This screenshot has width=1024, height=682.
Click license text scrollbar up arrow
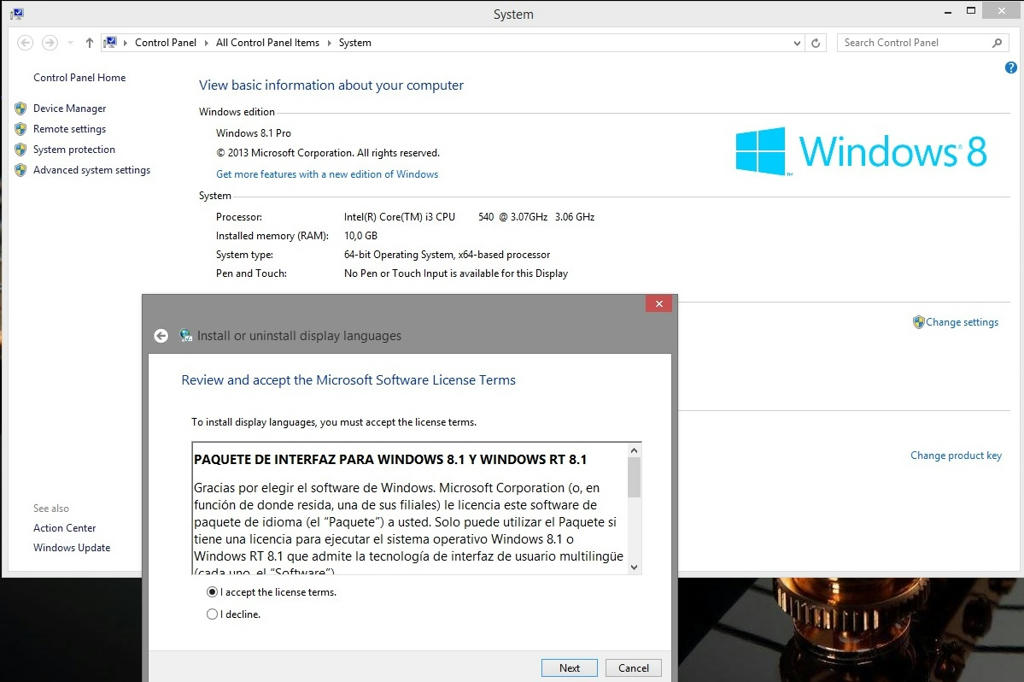tap(633, 451)
